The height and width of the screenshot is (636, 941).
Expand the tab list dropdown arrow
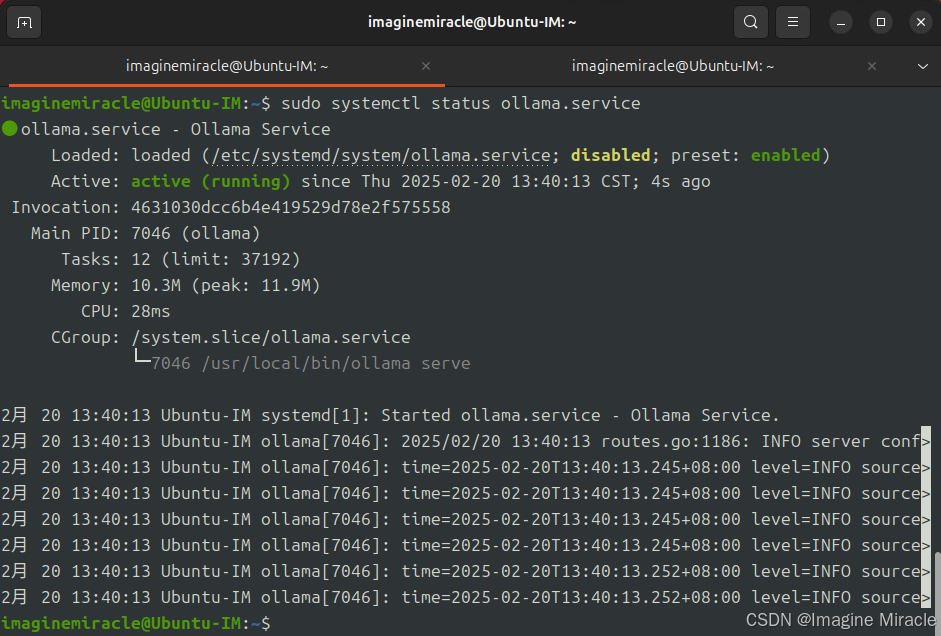(x=923, y=66)
